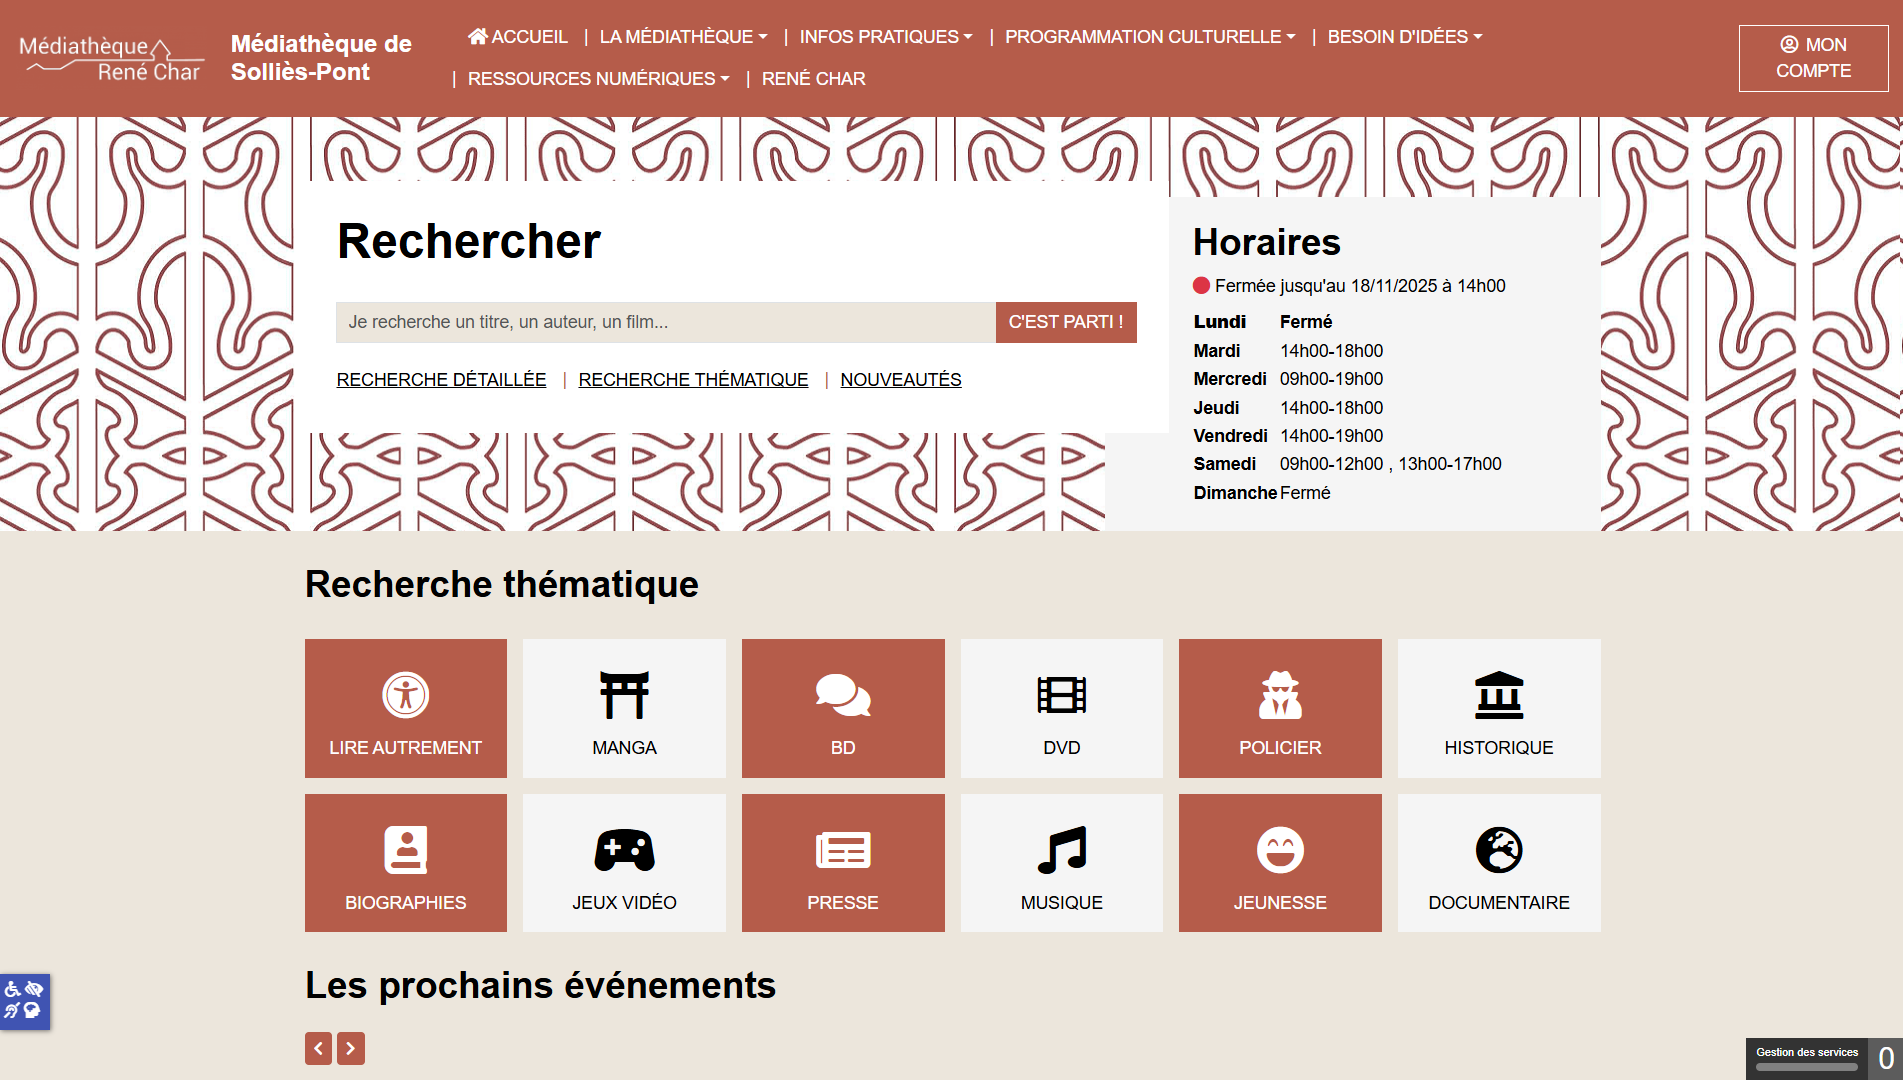Open the accessibility widget at bottom left
Viewport: 1903px width, 1080px height.
click(24, 1000)
